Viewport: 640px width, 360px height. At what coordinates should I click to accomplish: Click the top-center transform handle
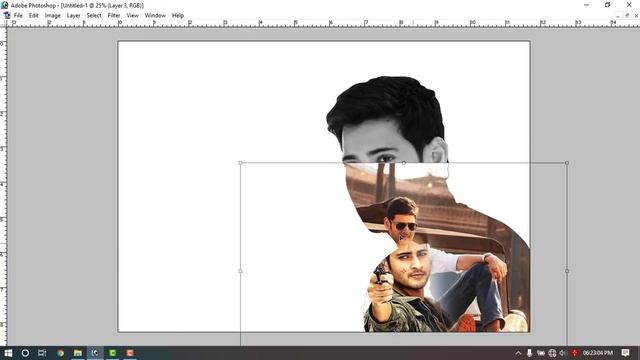404,163
